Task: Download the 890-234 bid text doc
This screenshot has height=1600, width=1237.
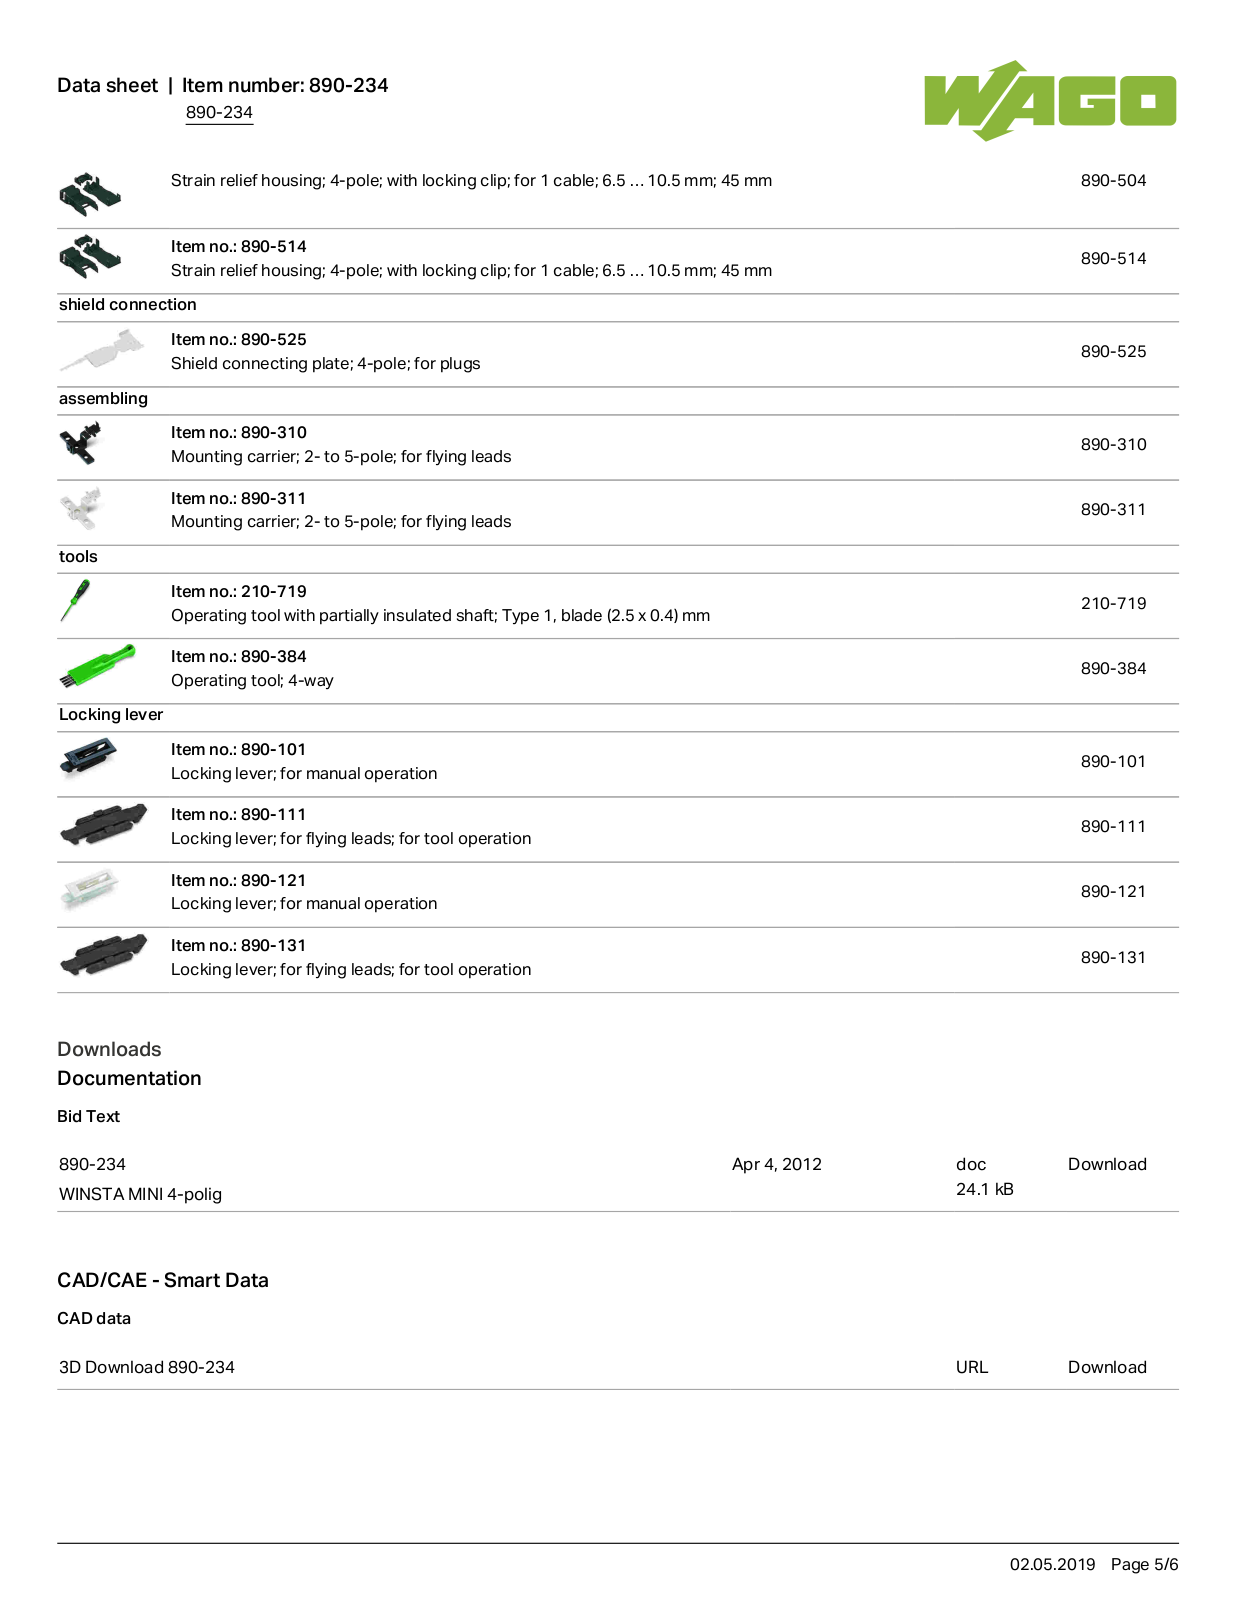Action: point(1107,1164)
